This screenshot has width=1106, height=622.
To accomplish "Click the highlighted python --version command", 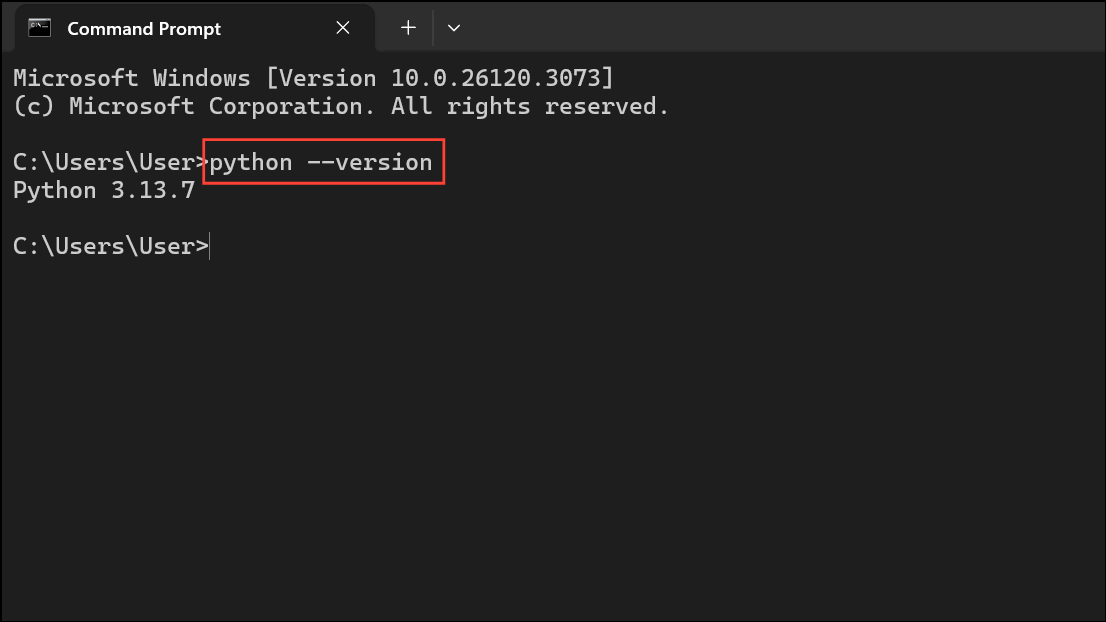I will point(322,161).
